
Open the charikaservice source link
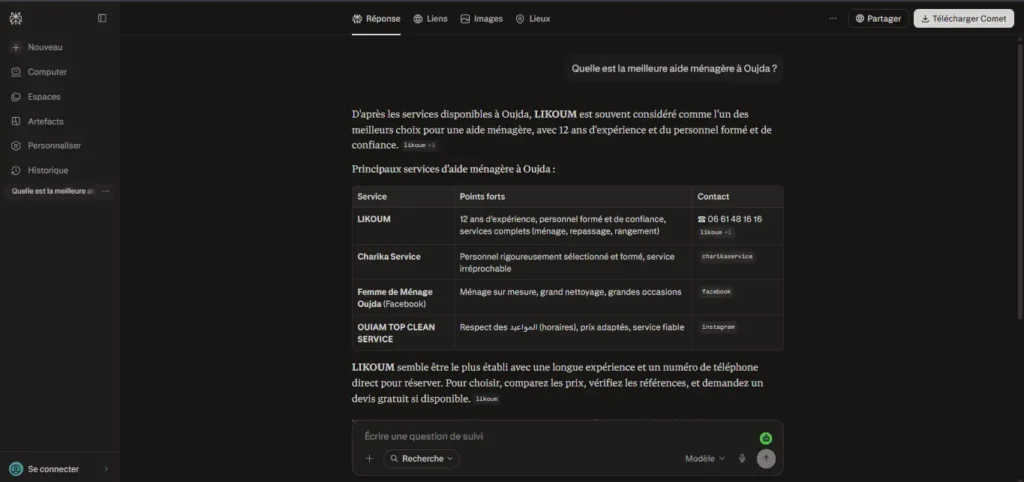click(727, 257)
